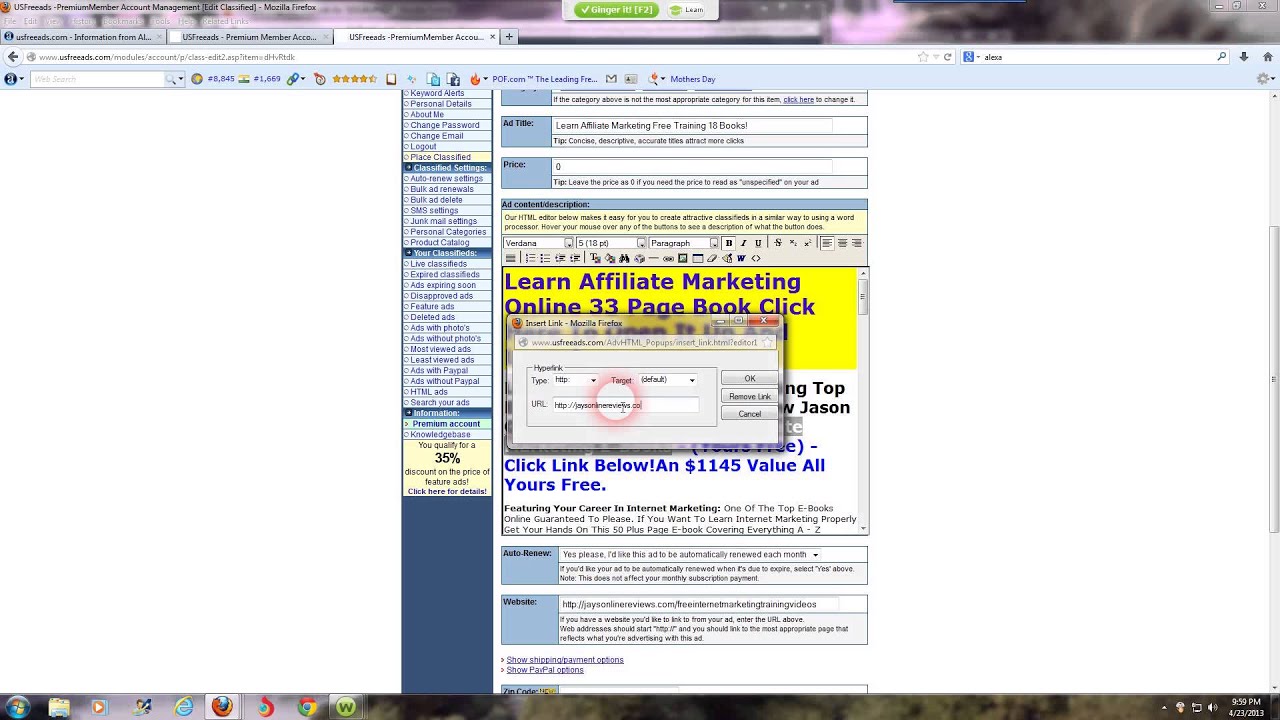1280x720 pixels.
Task: Expand the Verdana font dropdown
Action: coord(568,243)
